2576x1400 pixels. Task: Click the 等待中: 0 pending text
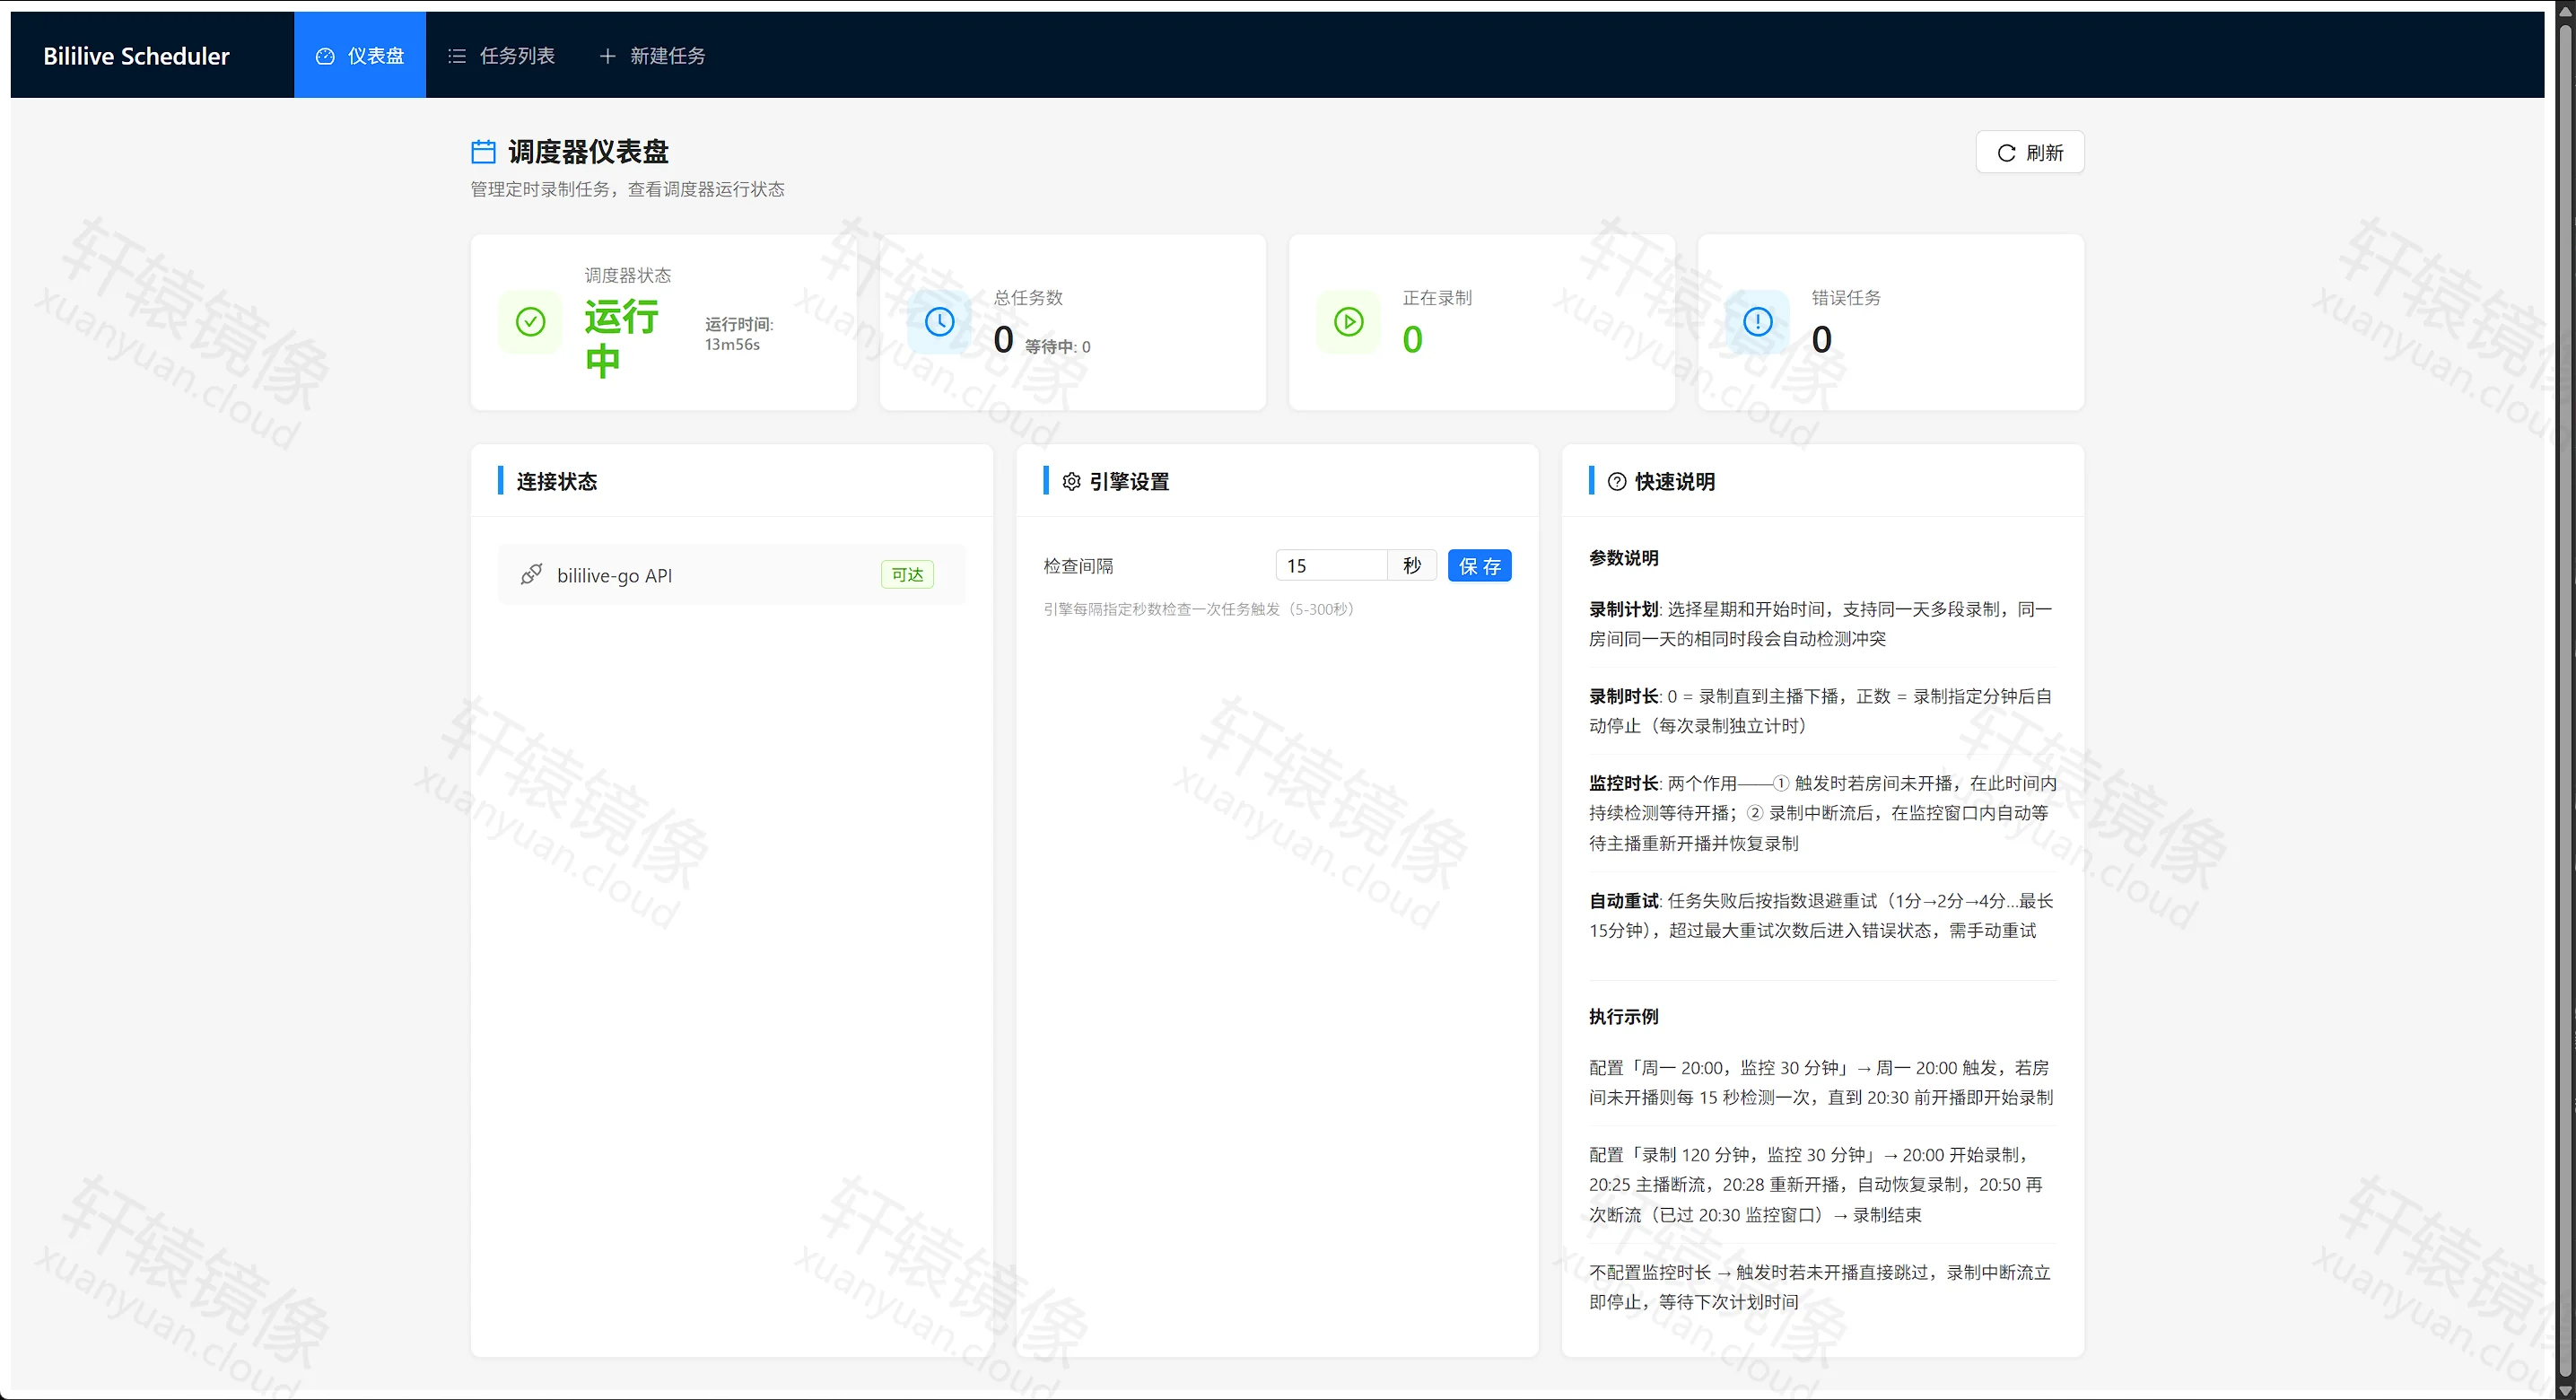pyautogui.click(x=1058, y=347)
